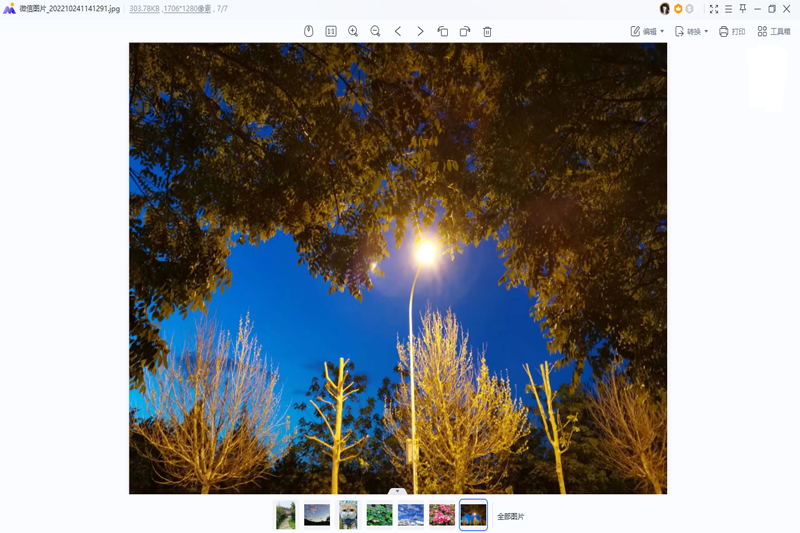Expand the 转换 convert dropdown
This screenshot has height=533, width=800.
(x=691, y=31)
